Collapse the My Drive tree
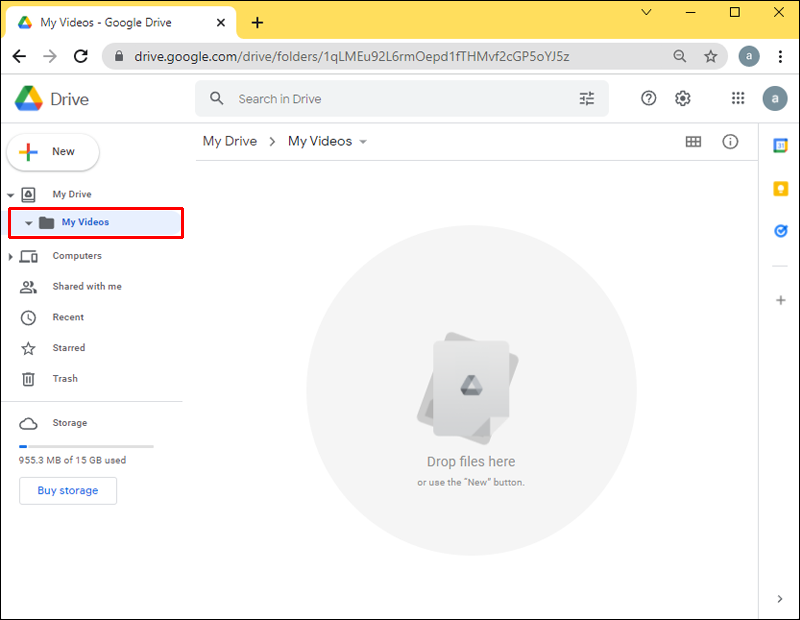Image resolution: width=800 pixels, height=620 pixels. pyautogui.click(x=10, y=195)
